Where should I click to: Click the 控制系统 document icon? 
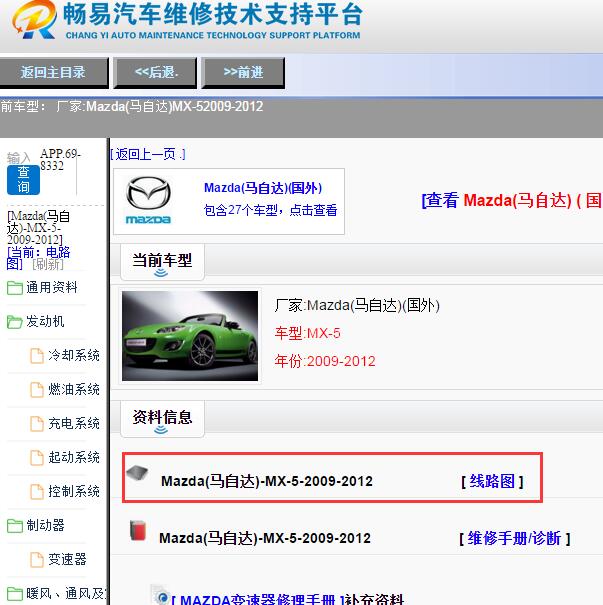tap(37, 491)
